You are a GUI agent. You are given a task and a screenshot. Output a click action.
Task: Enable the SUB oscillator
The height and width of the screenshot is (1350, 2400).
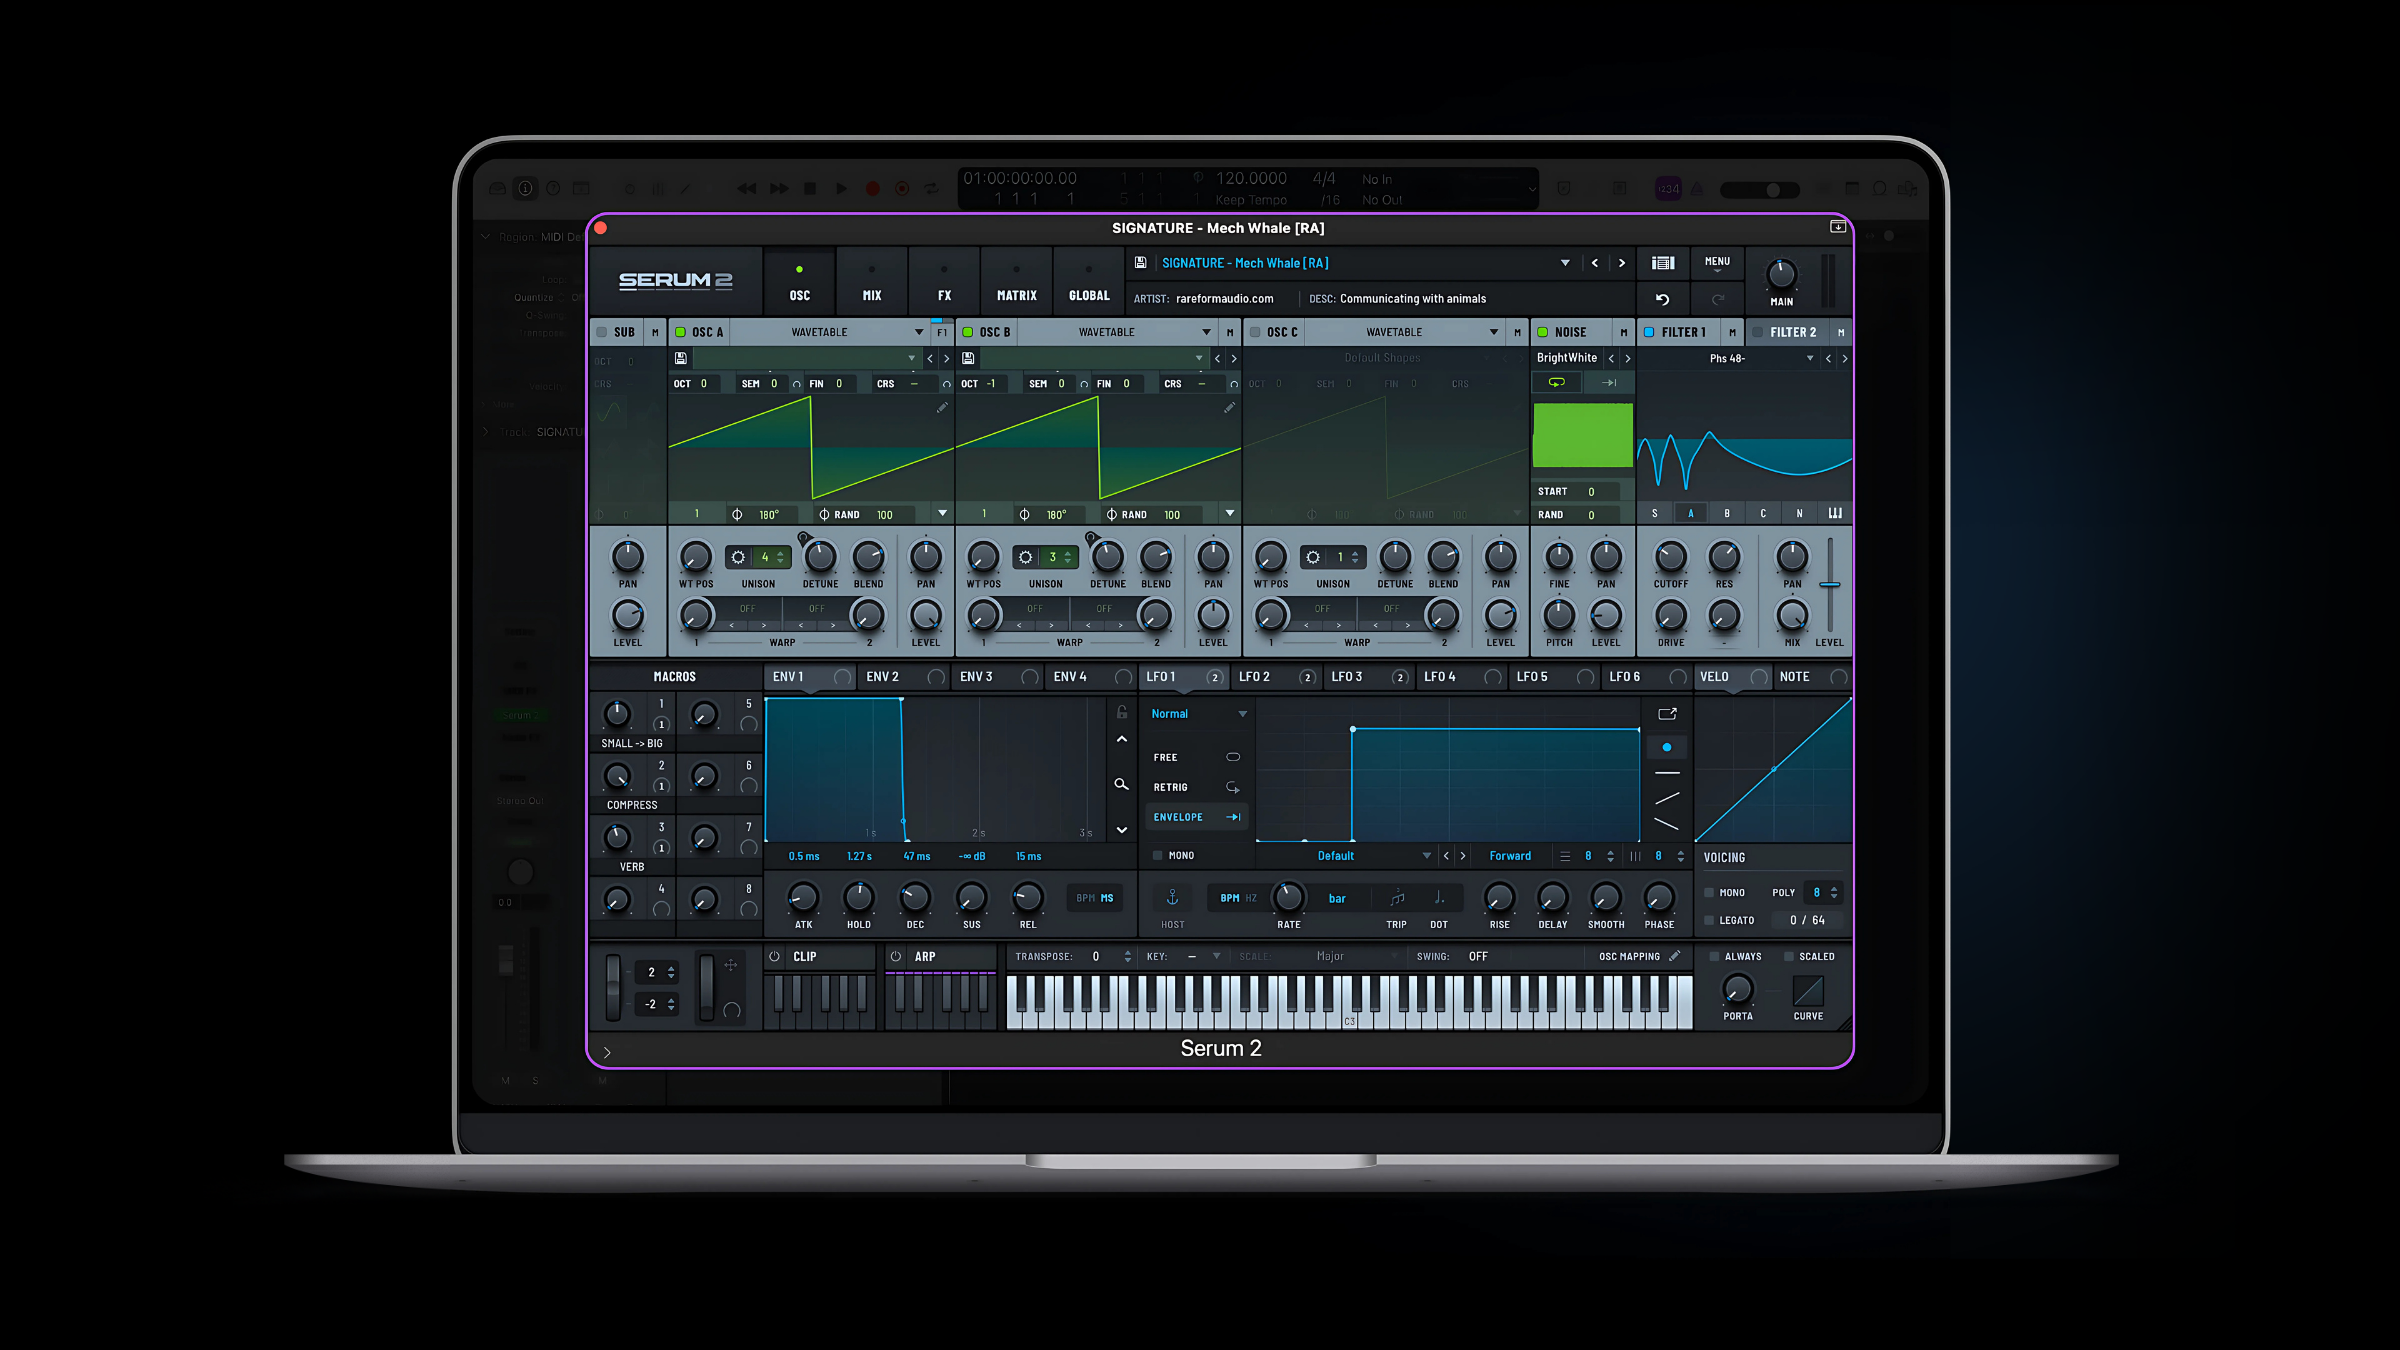click(x=601, y=332)
